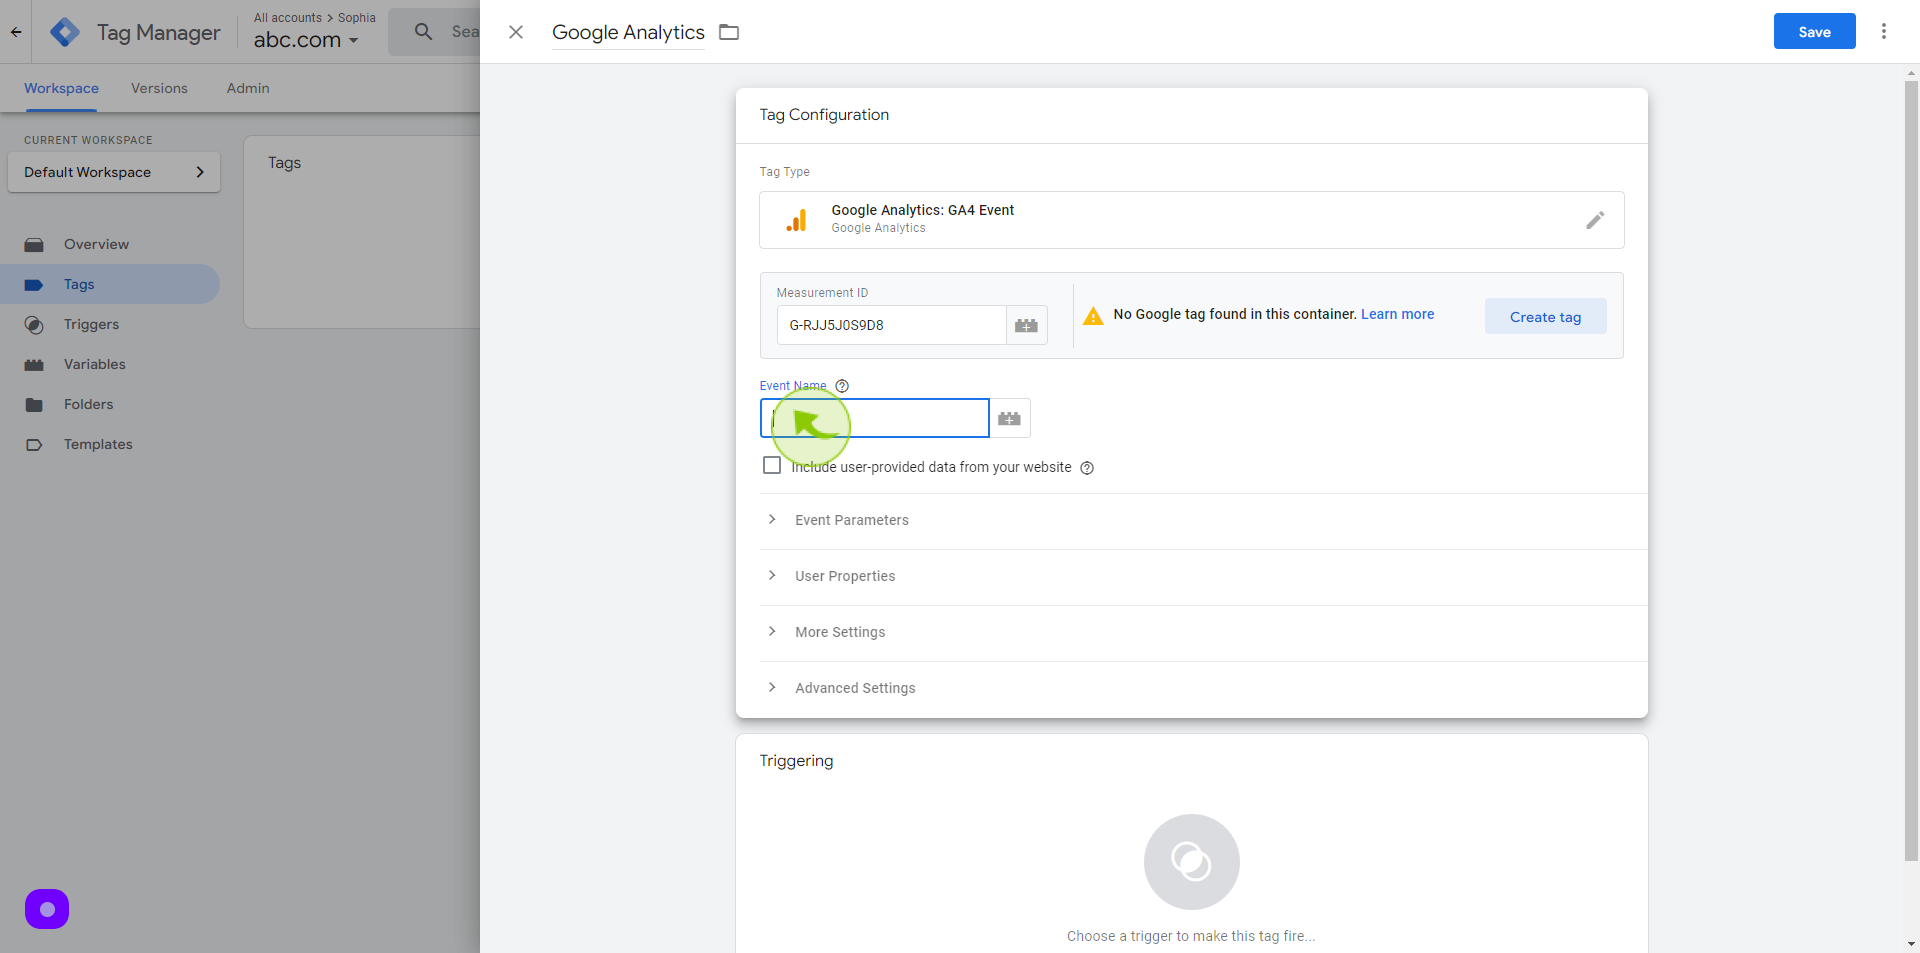
Task: Click the All accounts breadcrumb link
Action: [x=288, y=18]
